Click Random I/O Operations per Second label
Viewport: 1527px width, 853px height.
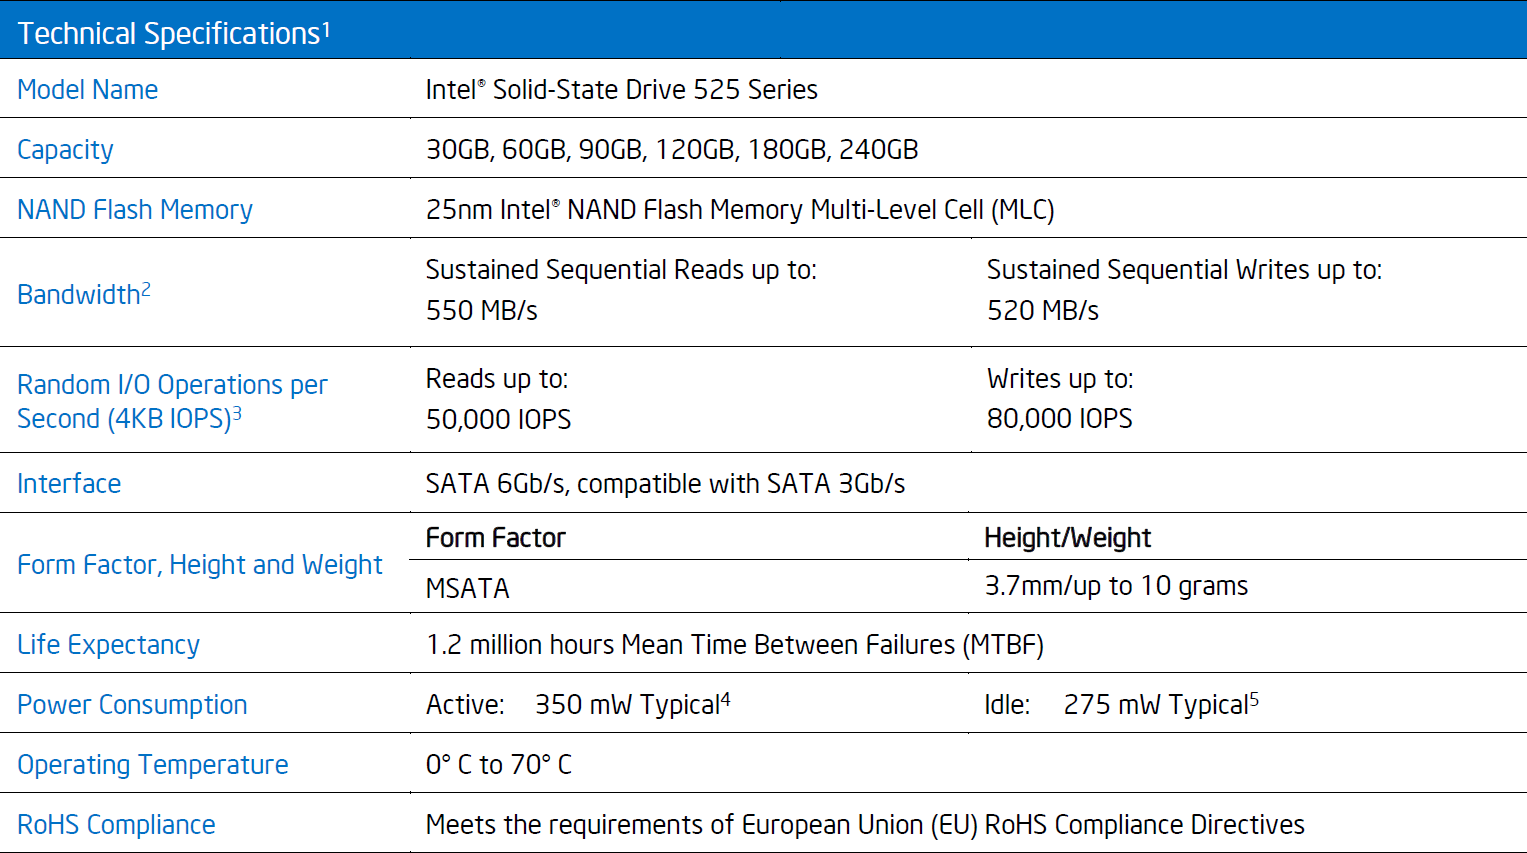(172, 401)
